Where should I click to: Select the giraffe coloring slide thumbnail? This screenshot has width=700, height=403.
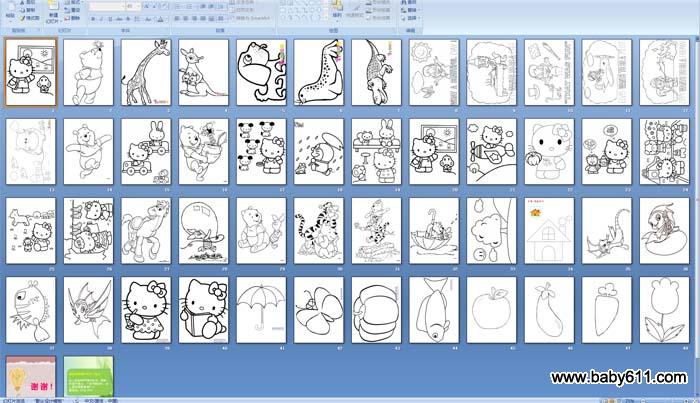pos(146,72)
